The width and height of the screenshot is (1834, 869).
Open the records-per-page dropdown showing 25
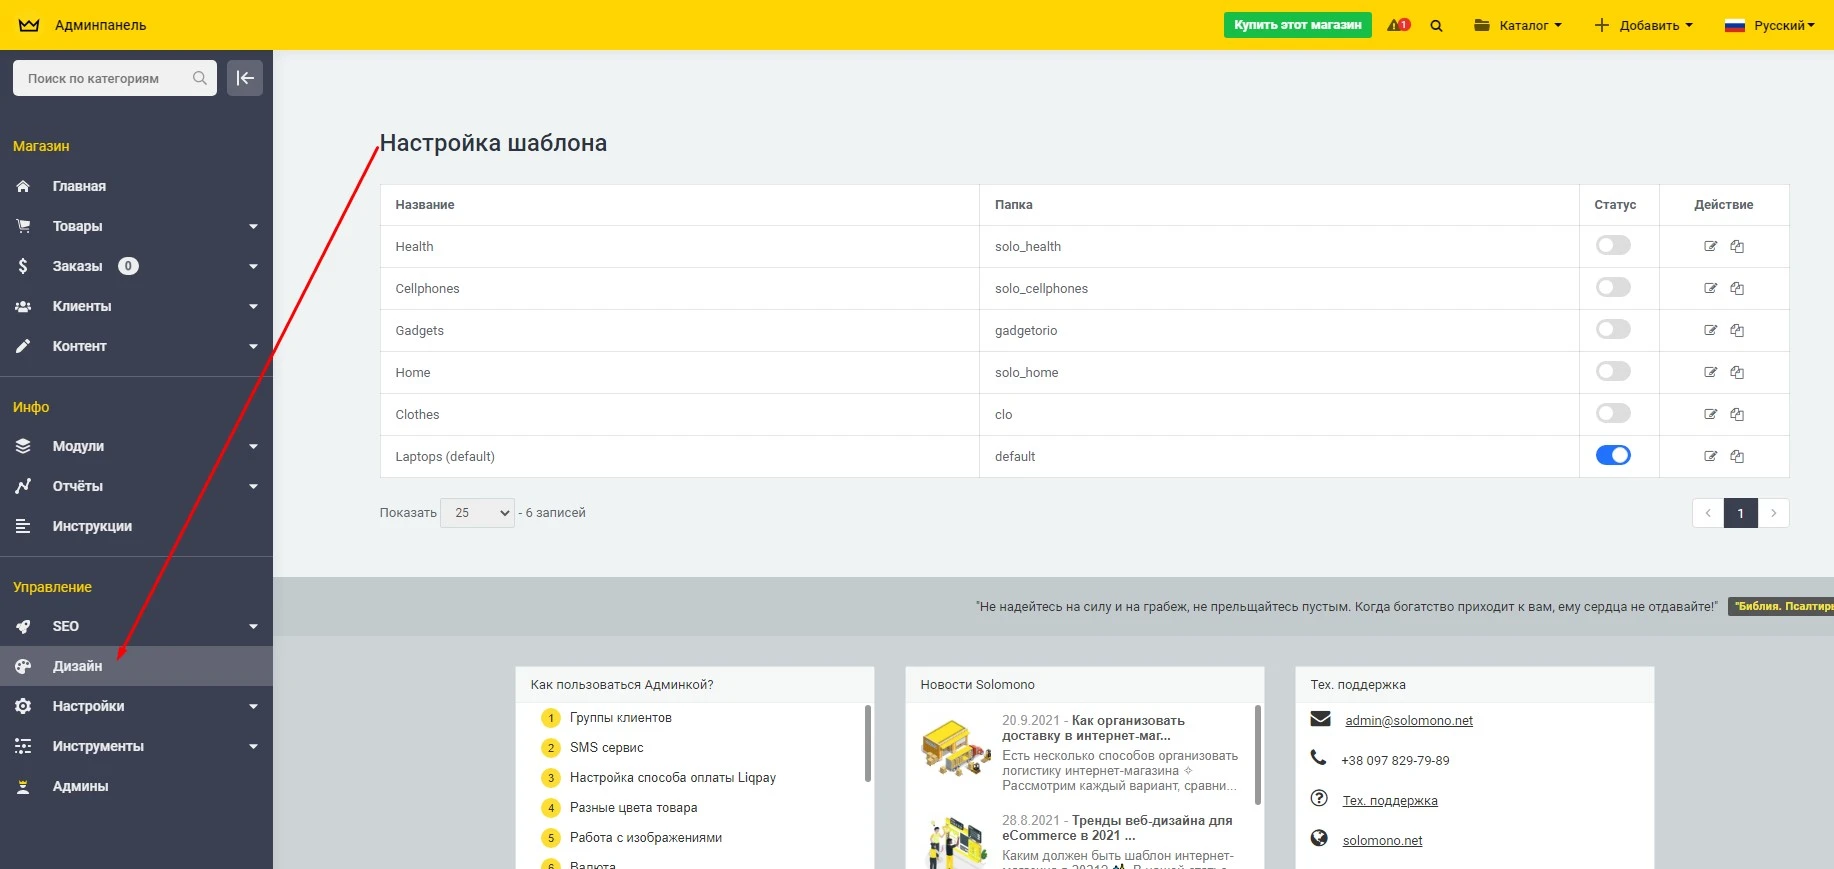477,513
